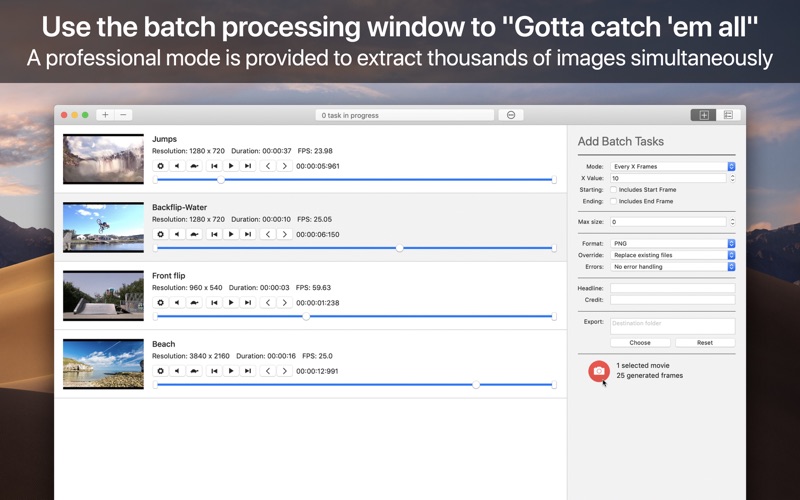Open the Override dropdown showing Replace existing files

tap(672, 255)
